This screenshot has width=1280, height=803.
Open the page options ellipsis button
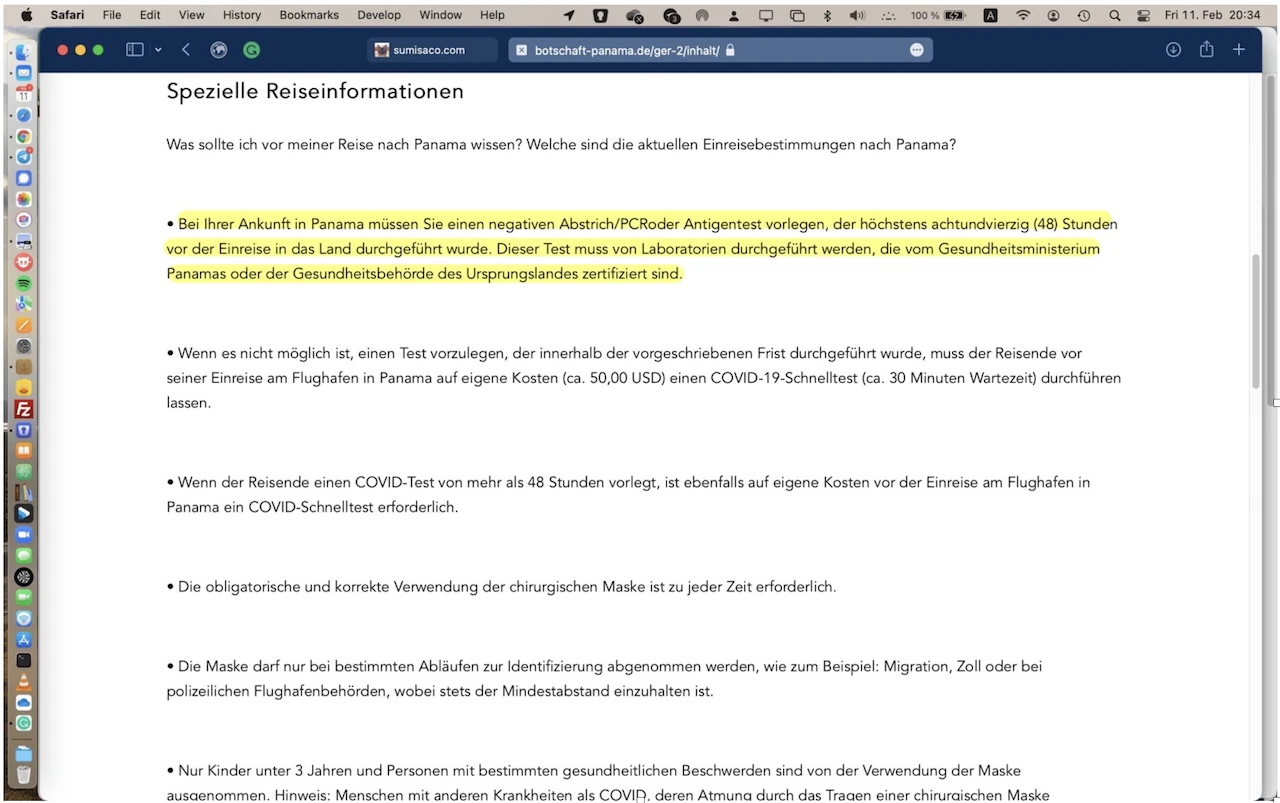(x=916, y=50)
